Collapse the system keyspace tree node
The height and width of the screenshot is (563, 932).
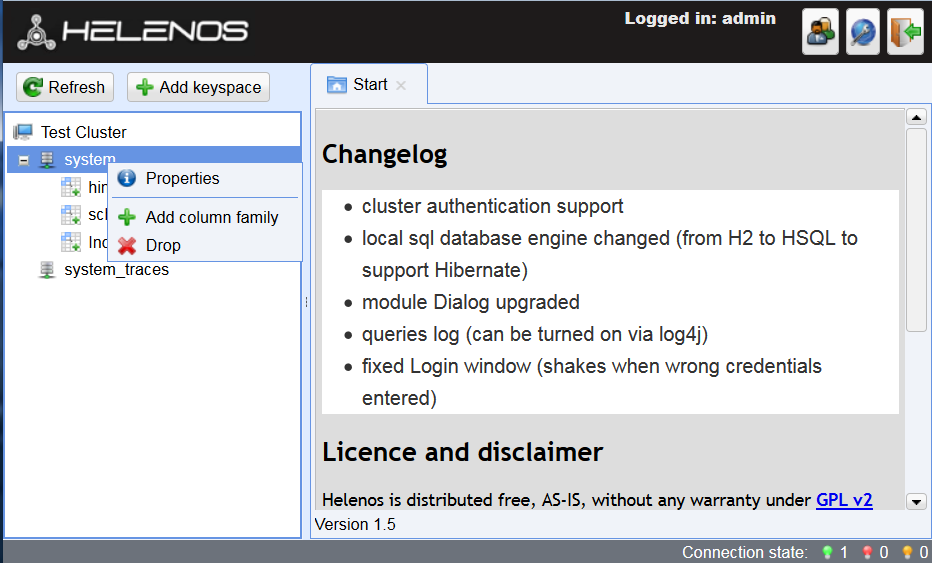(x=24, y=160)
